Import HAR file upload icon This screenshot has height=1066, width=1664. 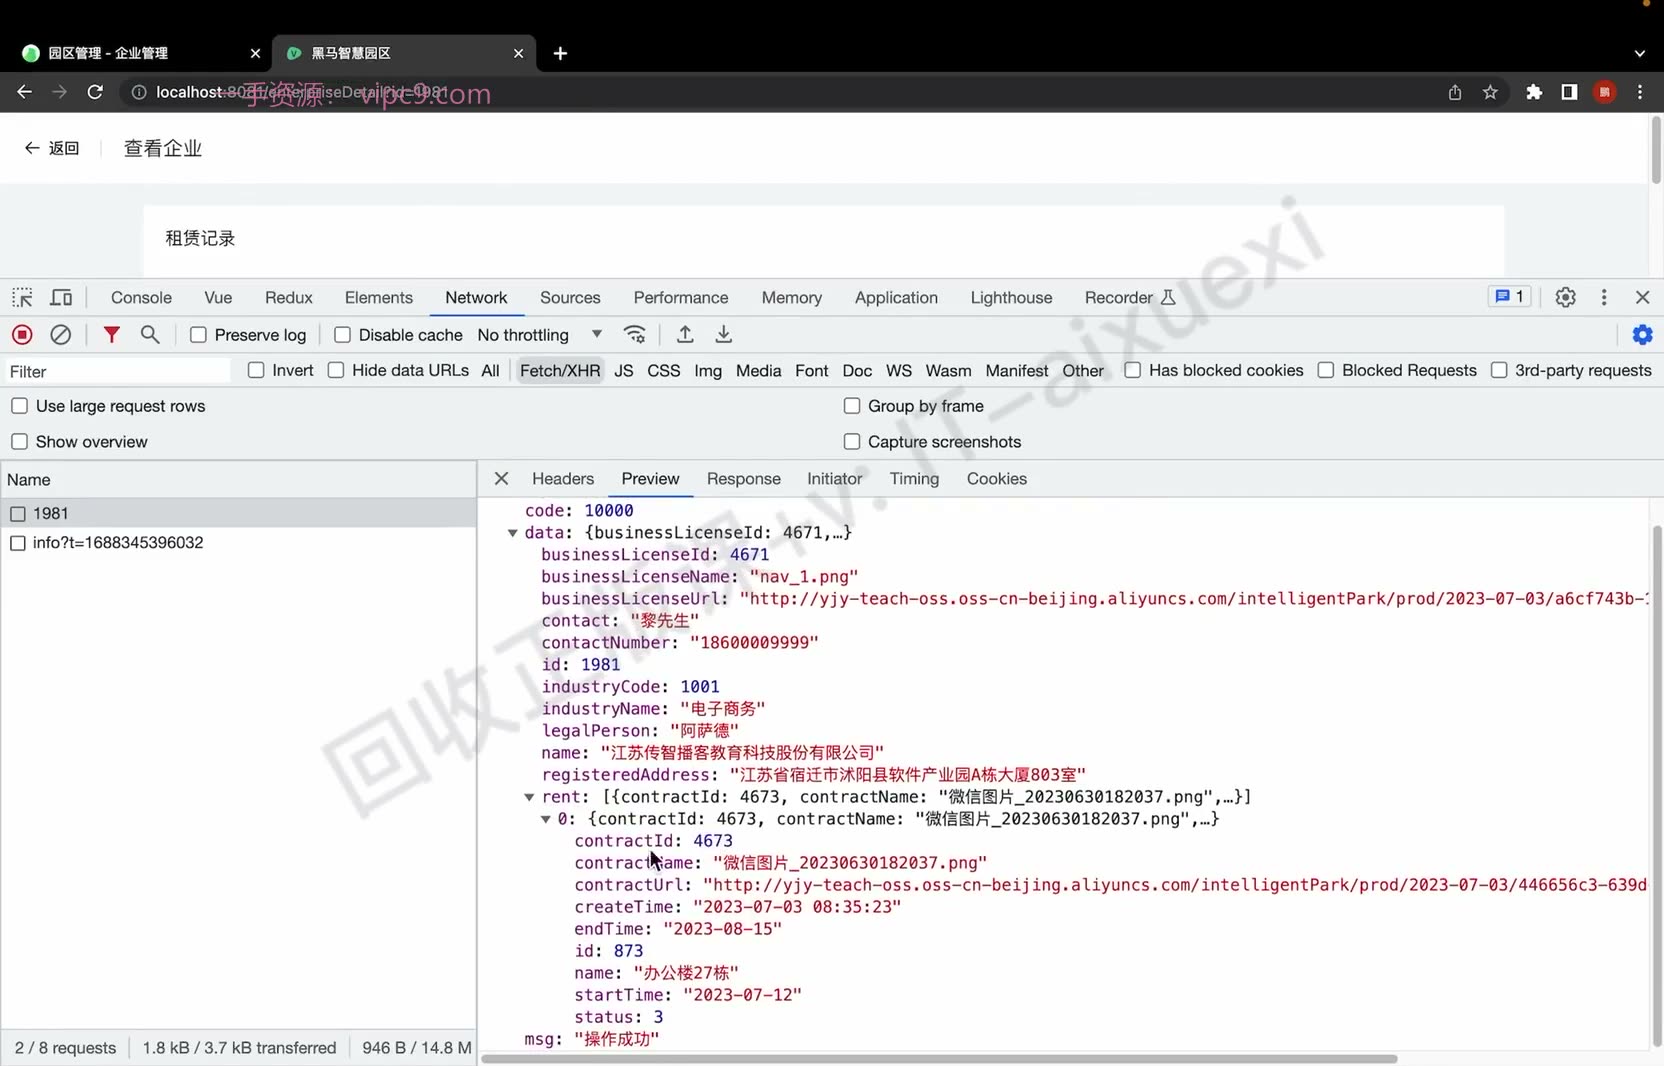(x=685, y=334)
